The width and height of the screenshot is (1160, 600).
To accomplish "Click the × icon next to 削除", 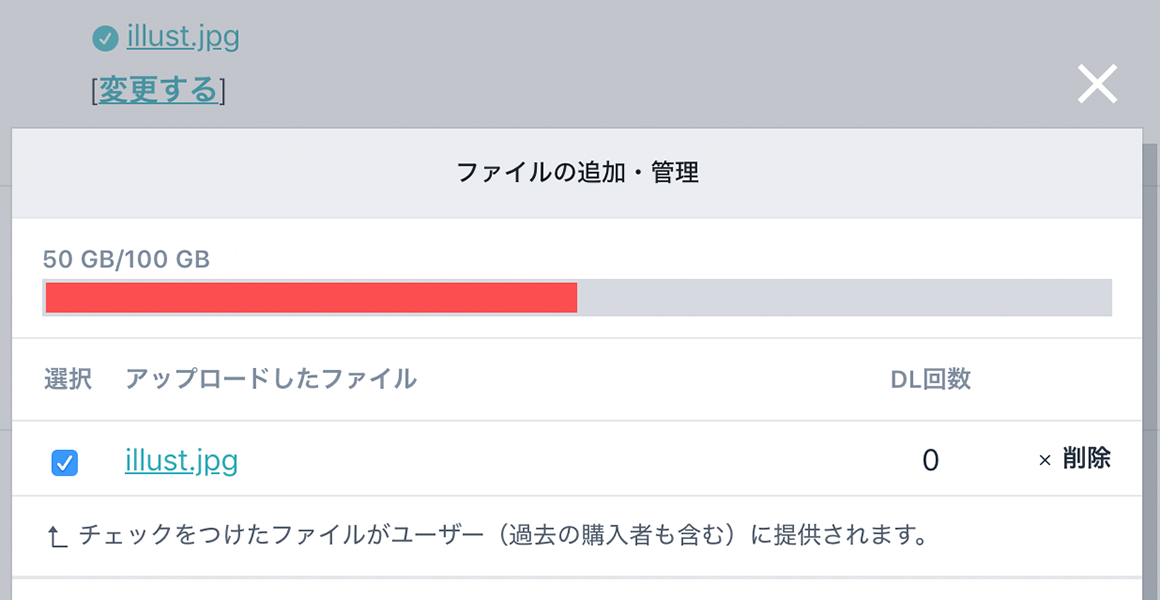I will click(x=1045, y=461).
